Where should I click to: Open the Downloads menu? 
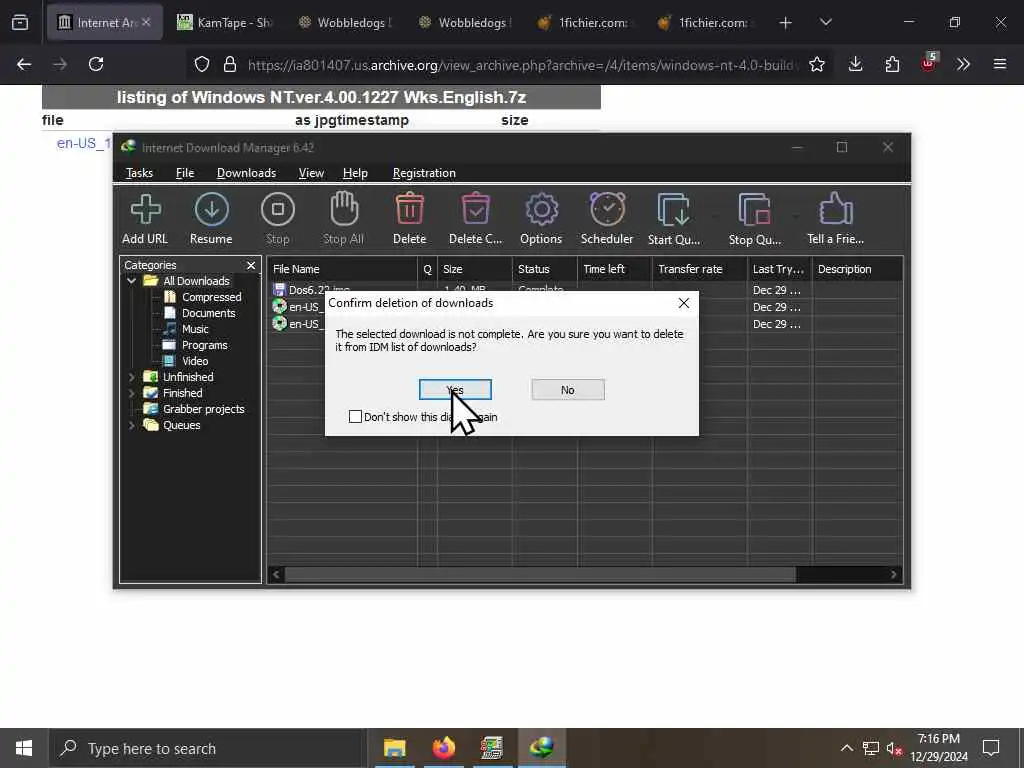[x=246, y=173]
